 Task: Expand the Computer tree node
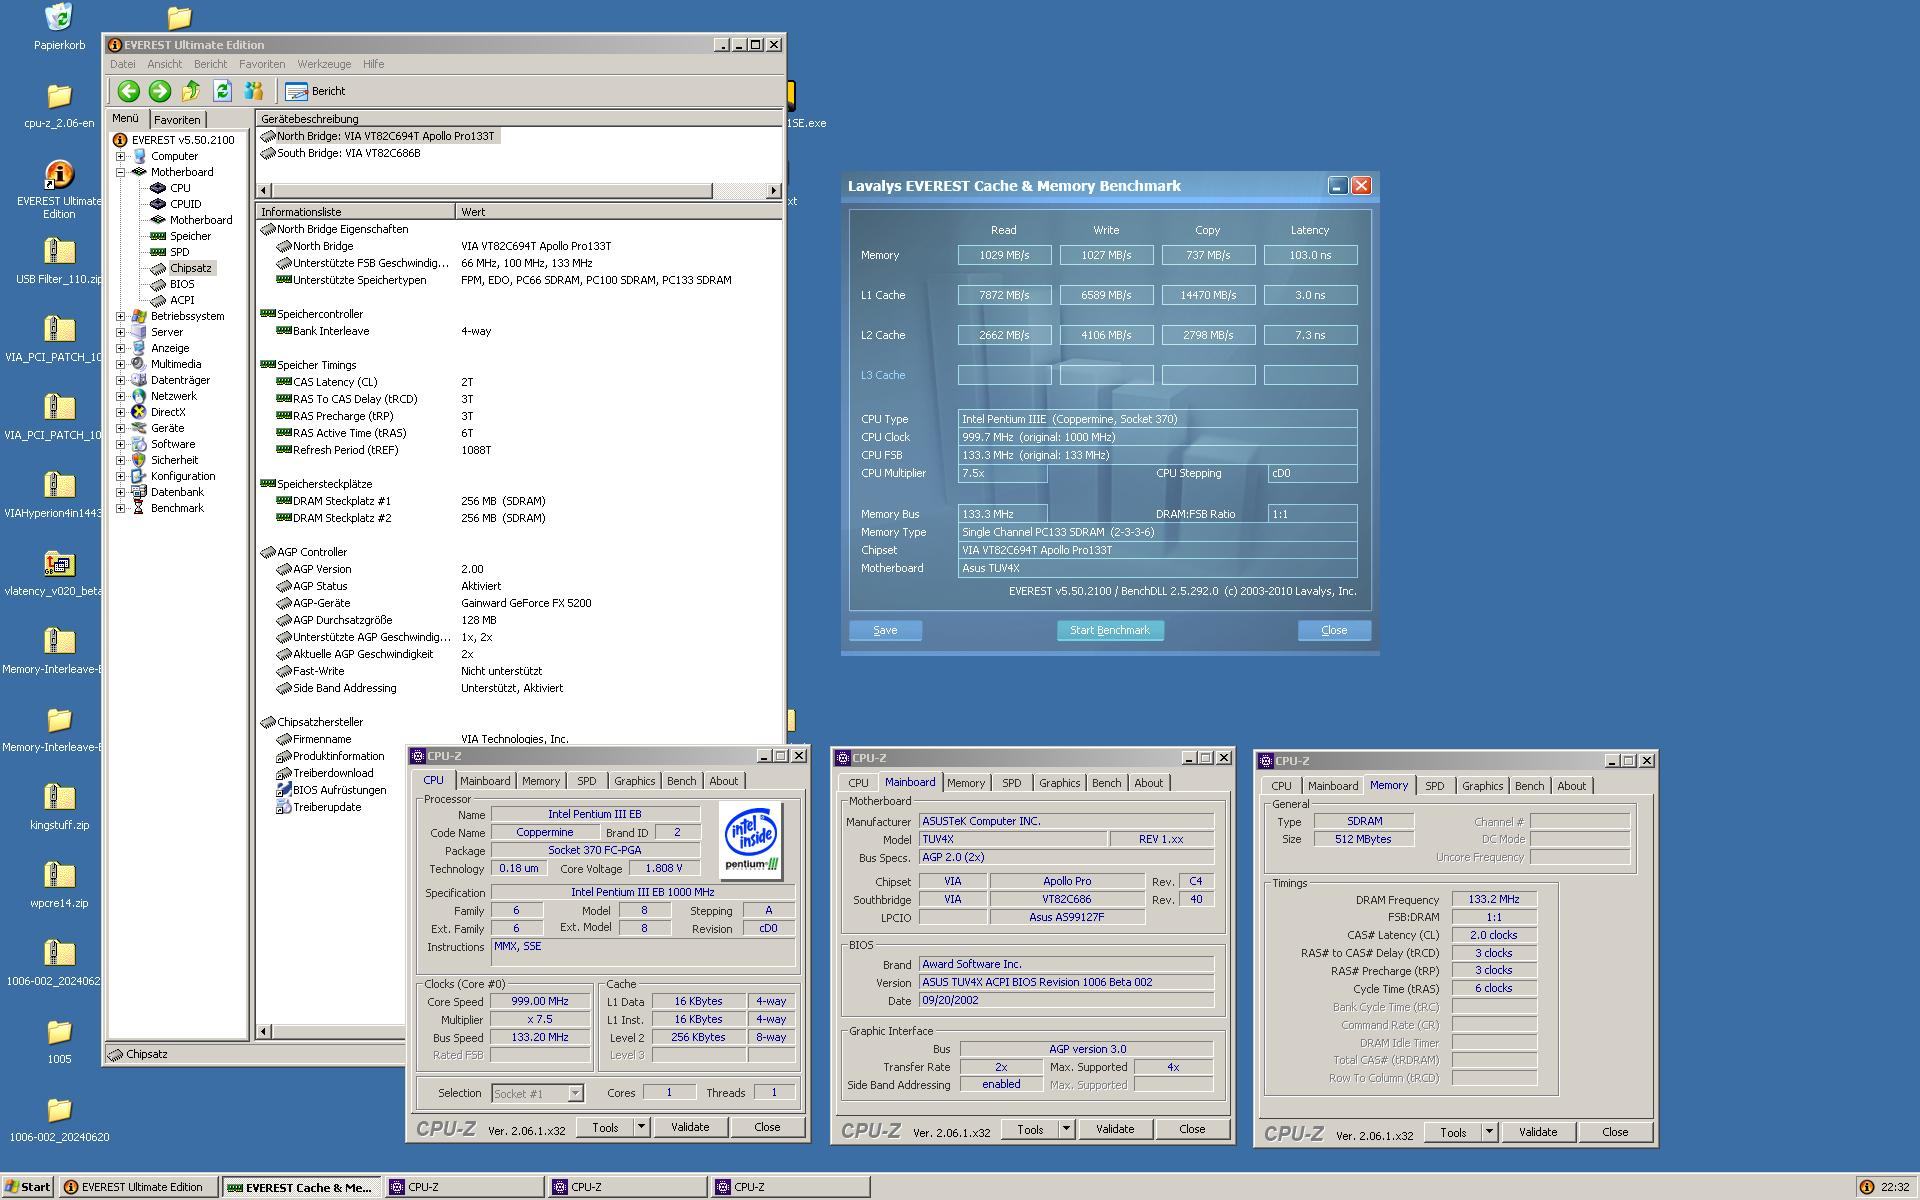click(x=121, y=156)
